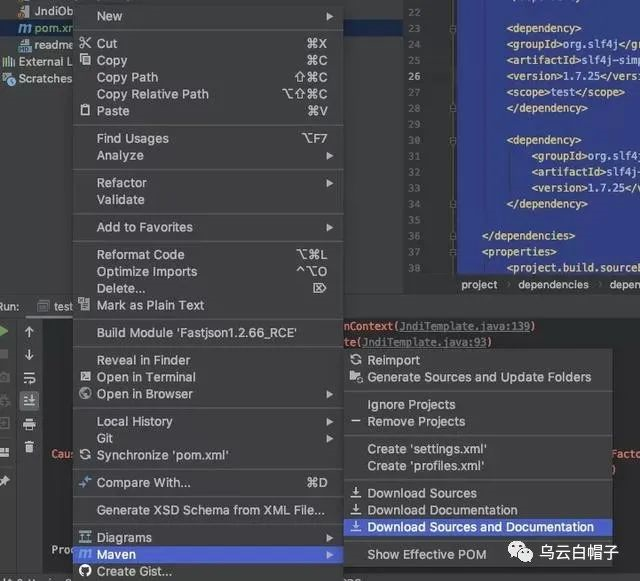Click the Download Sources arrow icon
Image resolution: width=640 pixels, height=581 pixels.
(x=356, y=492)
